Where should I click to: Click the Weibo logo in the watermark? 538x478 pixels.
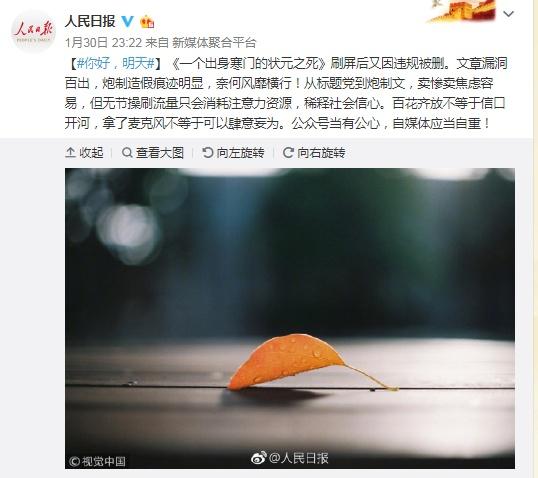tap(259, 458)
